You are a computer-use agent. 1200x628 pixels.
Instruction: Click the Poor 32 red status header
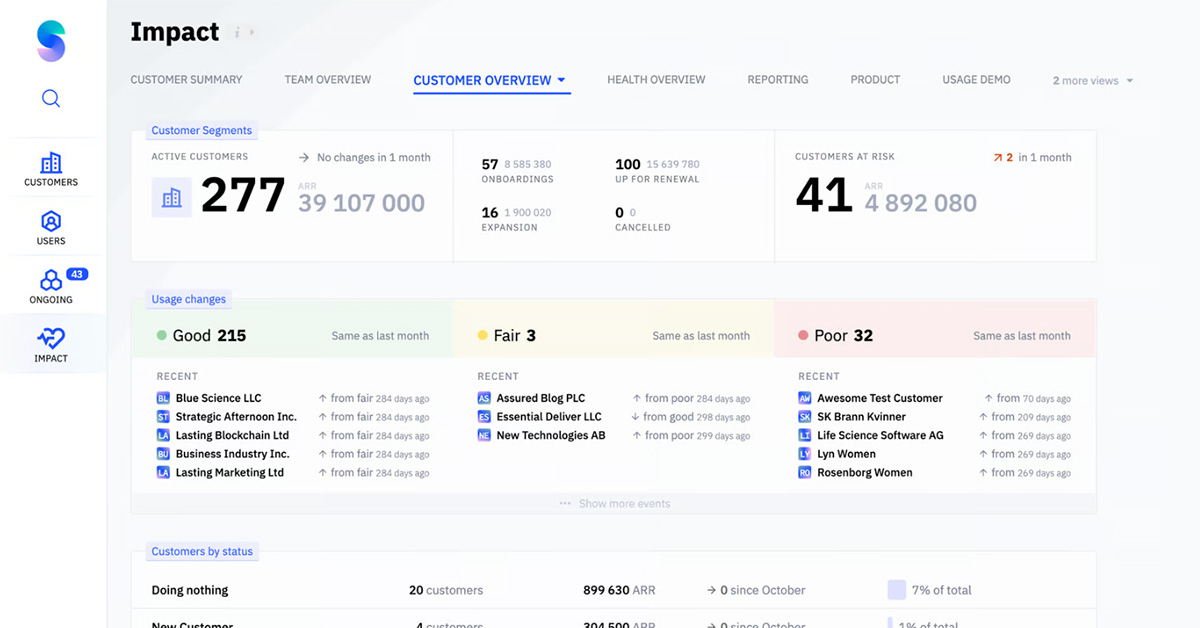click(x=836, y=336)
